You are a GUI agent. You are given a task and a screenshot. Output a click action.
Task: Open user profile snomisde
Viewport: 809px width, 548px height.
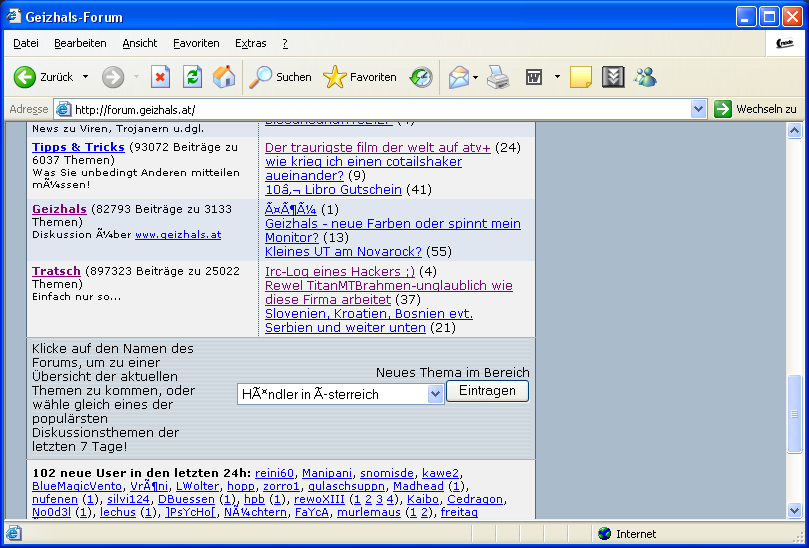(387, 473)
